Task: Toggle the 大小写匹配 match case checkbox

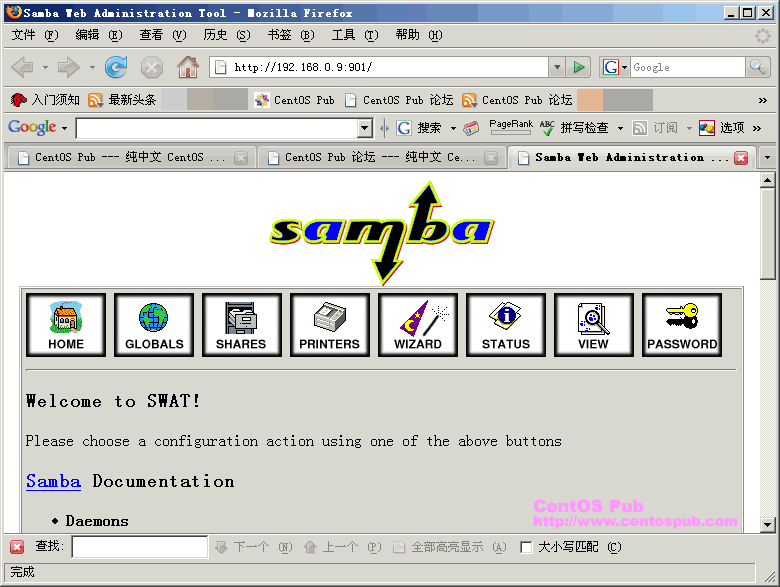Action: click(526, 547)
